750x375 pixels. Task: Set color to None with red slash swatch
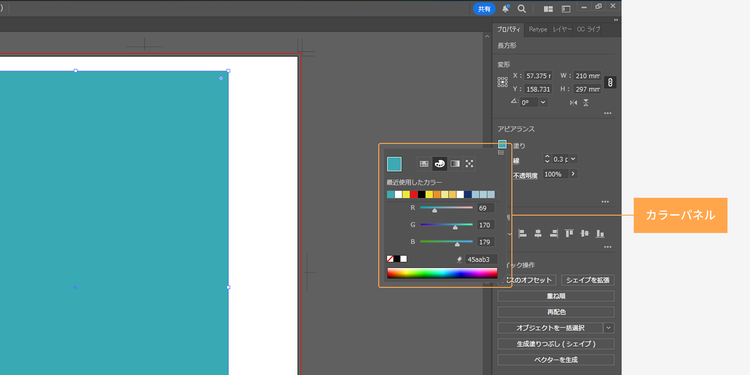[390, 259]
